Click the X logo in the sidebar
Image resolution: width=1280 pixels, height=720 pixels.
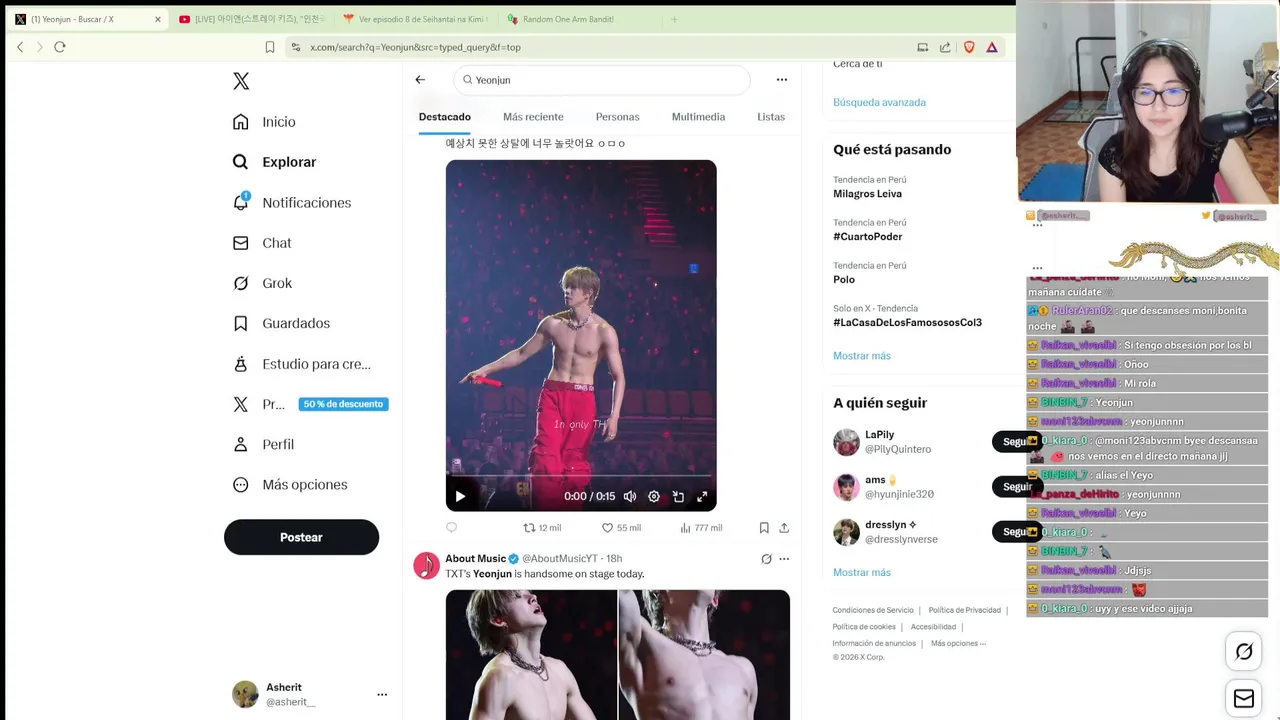[241, 81]
